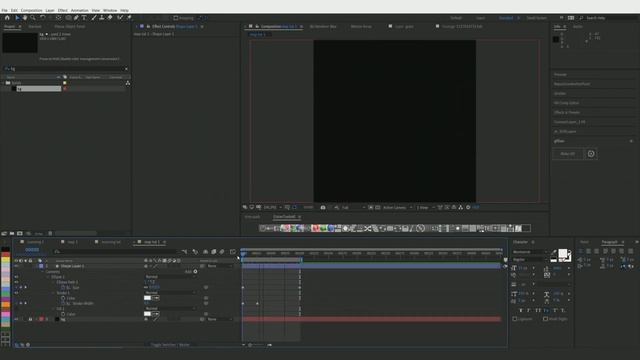Image resolution: width=640 pixels, height=360 pixels.
Task: Select the Puppet Pin tool
Action: (129, 18)
